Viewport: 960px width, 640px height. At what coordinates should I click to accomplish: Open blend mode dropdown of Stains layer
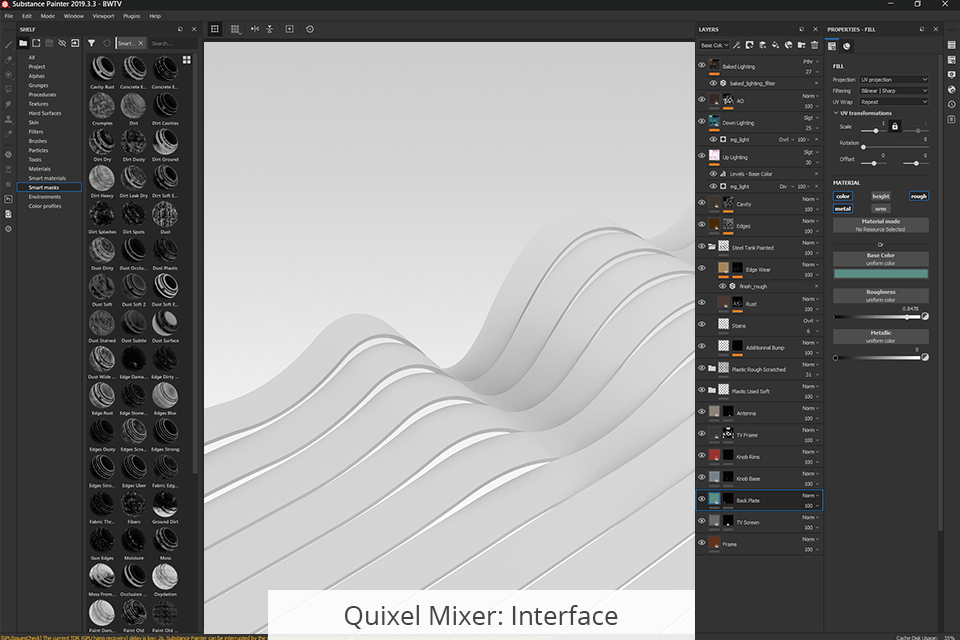(811, 320)
